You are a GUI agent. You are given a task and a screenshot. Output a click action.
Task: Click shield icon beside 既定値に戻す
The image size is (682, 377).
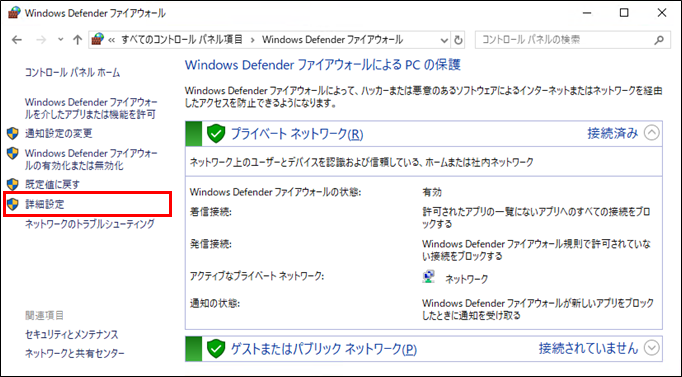pyautogui.click(x=13, y=184)
